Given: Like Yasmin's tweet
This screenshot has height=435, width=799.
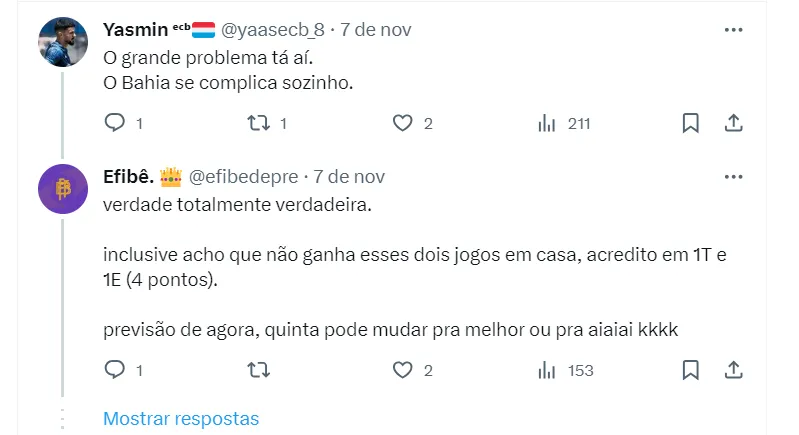Looking at the screenshot, I should coord(402,123).
